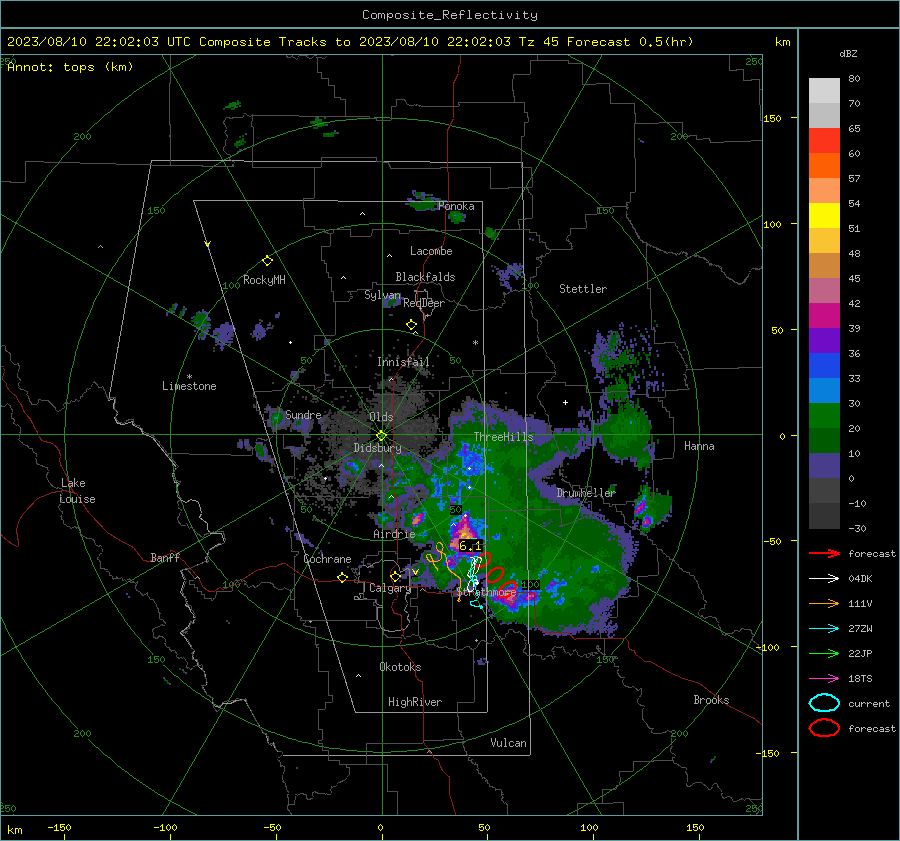
Task: Click the Okotoks city label
Action: [400, 667]
